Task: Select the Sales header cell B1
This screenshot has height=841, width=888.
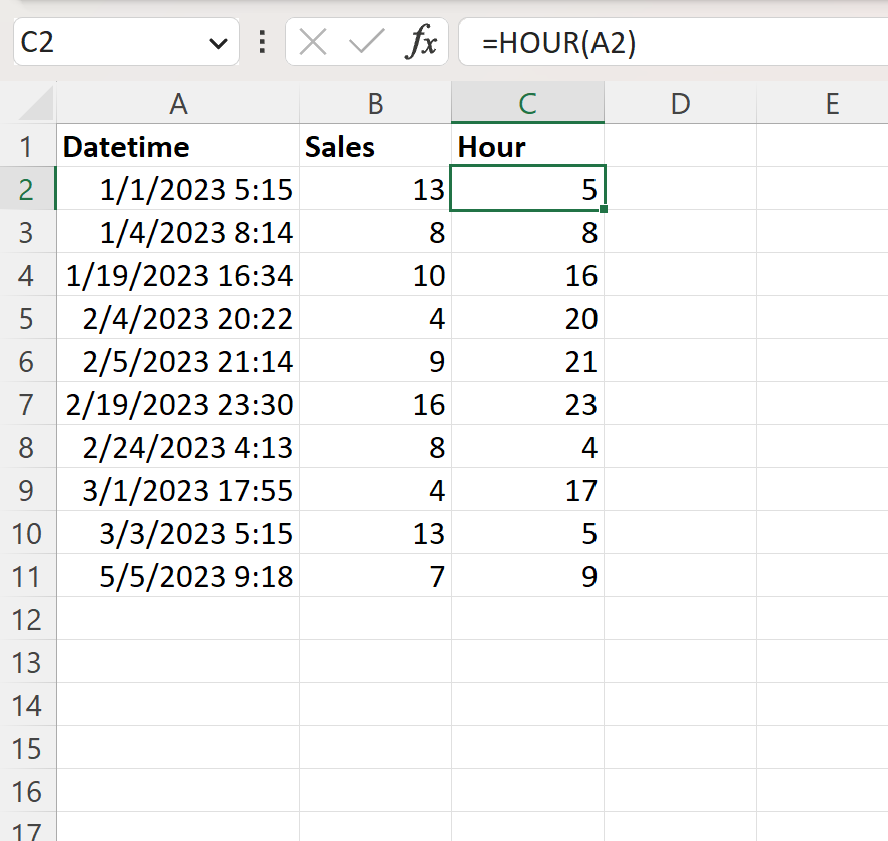Action: pyautogui.click(x=374, y=146)
